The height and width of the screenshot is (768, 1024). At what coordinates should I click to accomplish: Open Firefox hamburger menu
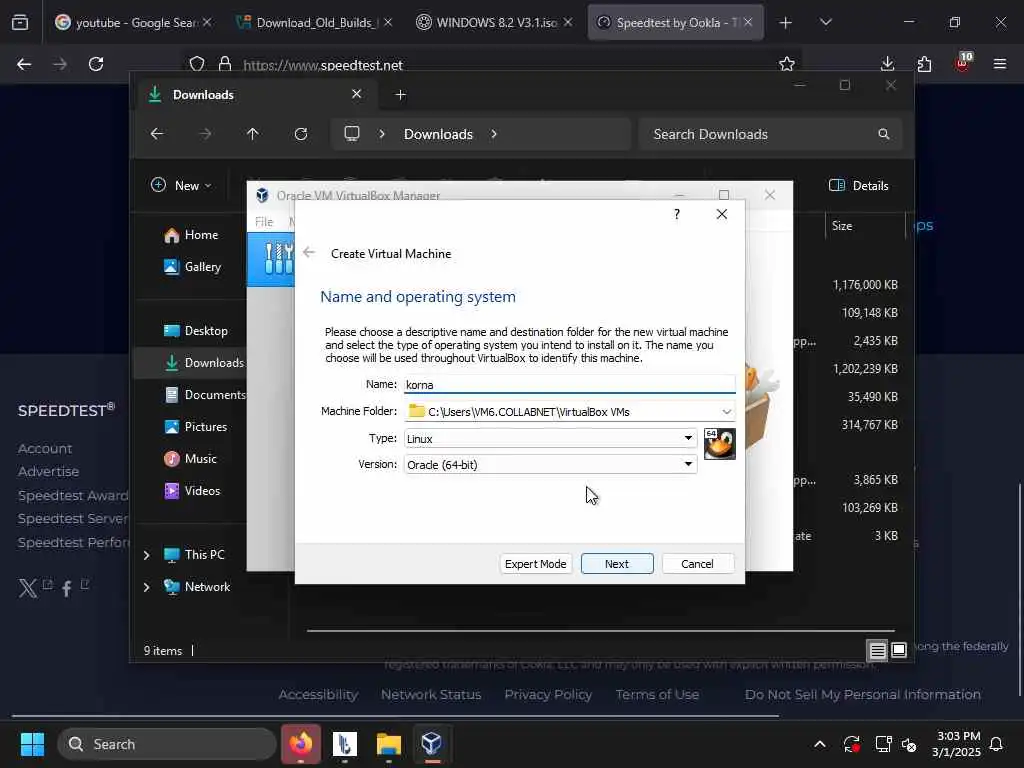pyautogui.click(x=999, y=64)
